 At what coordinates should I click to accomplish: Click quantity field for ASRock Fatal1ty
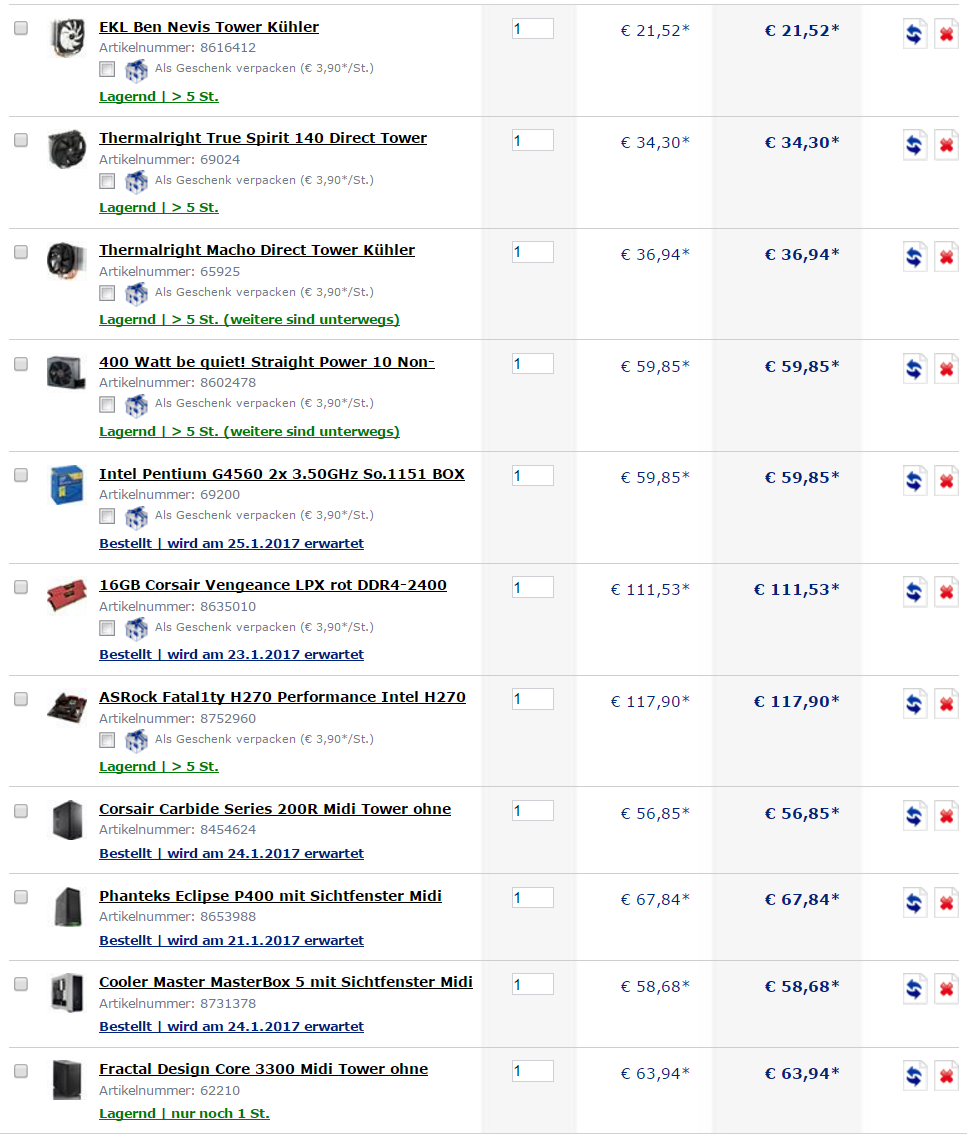[x=532, y=699]
